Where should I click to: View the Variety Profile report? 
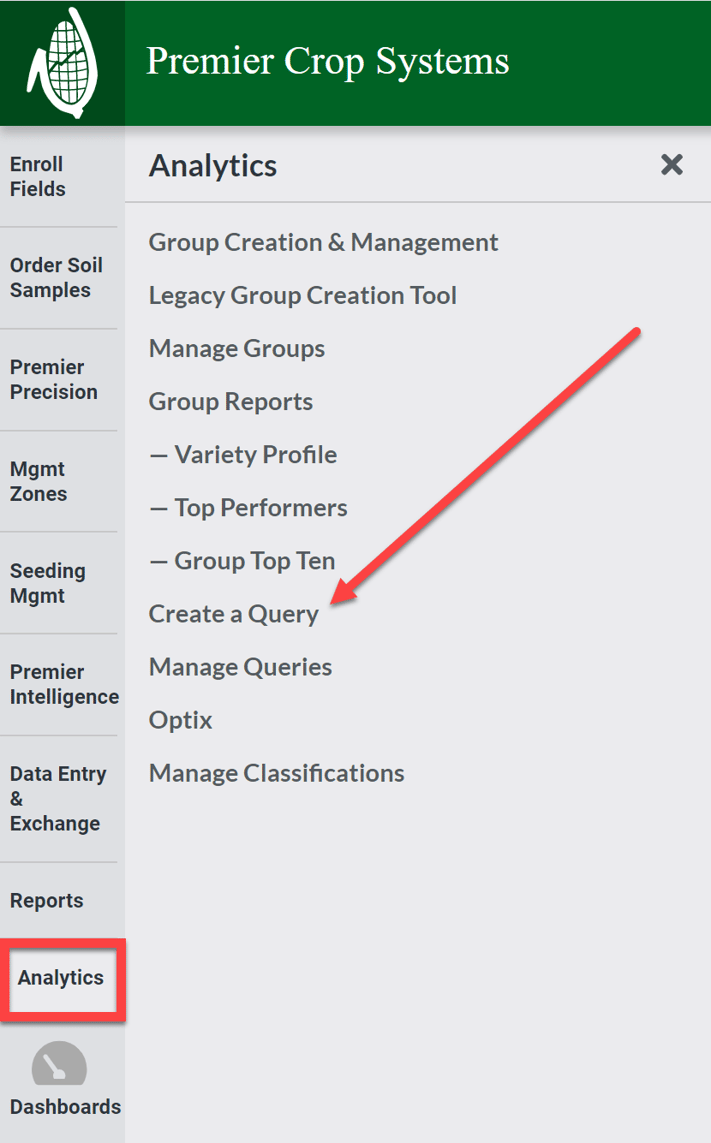pyautogui.click(x=243, y=454)
